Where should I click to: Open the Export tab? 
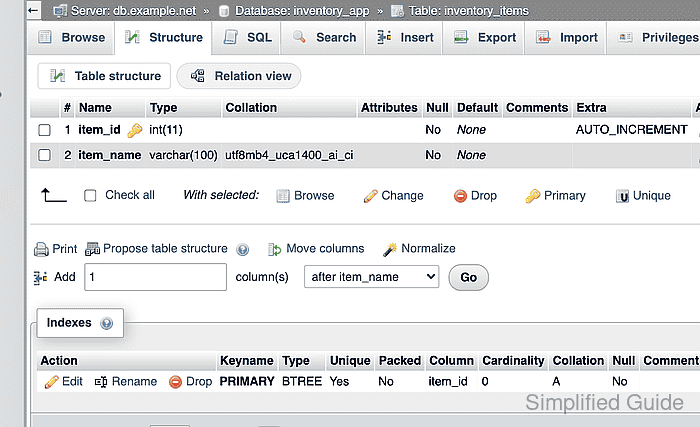484,38
